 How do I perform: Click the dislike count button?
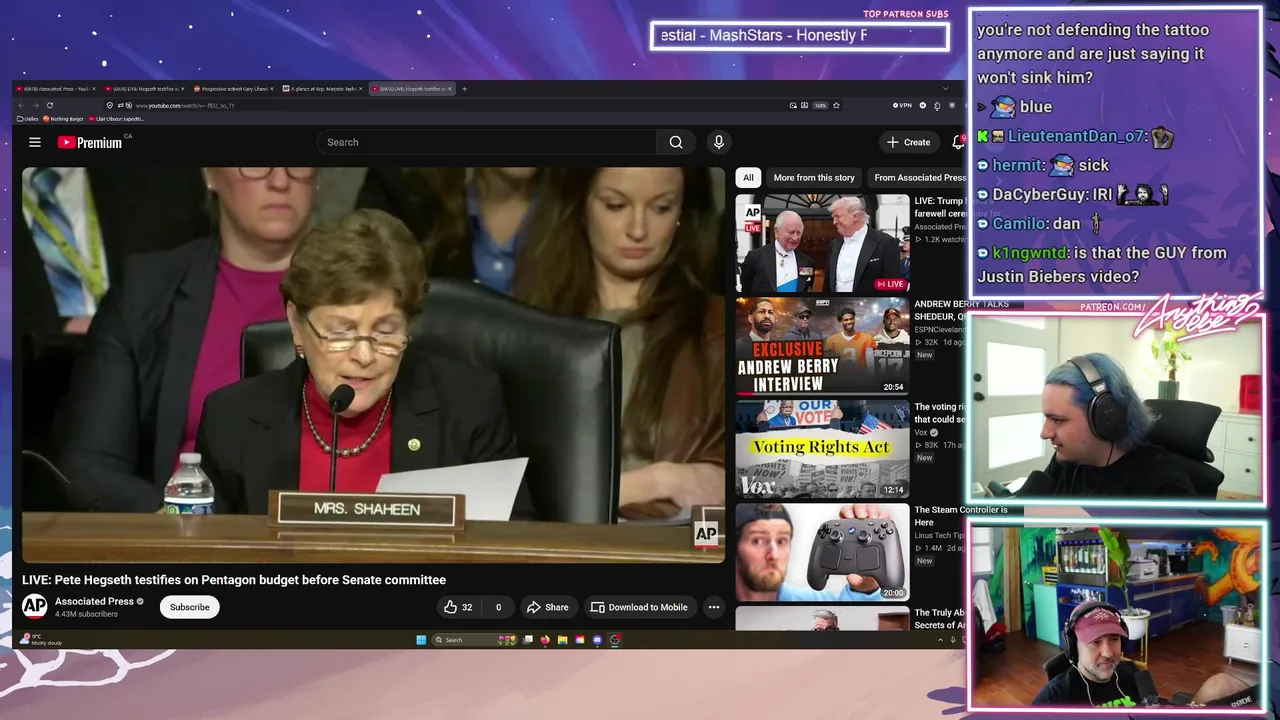pyautogui.click(x=498, y=607)
